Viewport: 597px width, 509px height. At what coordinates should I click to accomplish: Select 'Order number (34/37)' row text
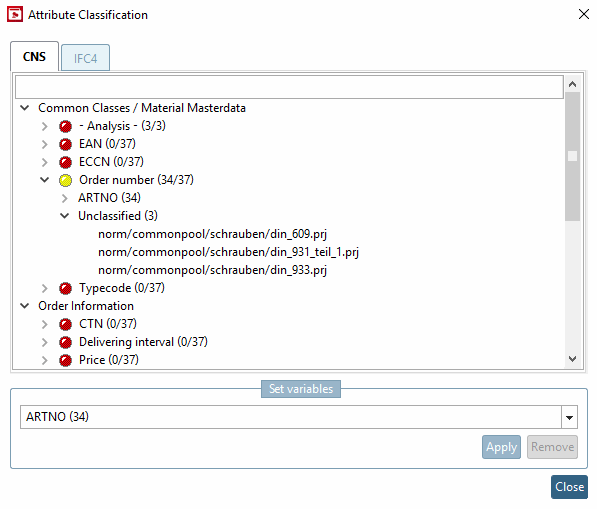(136, 180)
